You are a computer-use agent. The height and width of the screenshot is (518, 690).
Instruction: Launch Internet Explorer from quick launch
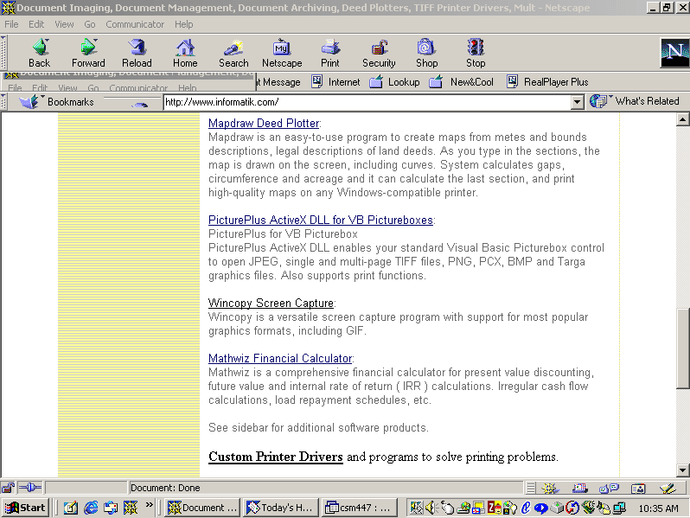[91, 508]
